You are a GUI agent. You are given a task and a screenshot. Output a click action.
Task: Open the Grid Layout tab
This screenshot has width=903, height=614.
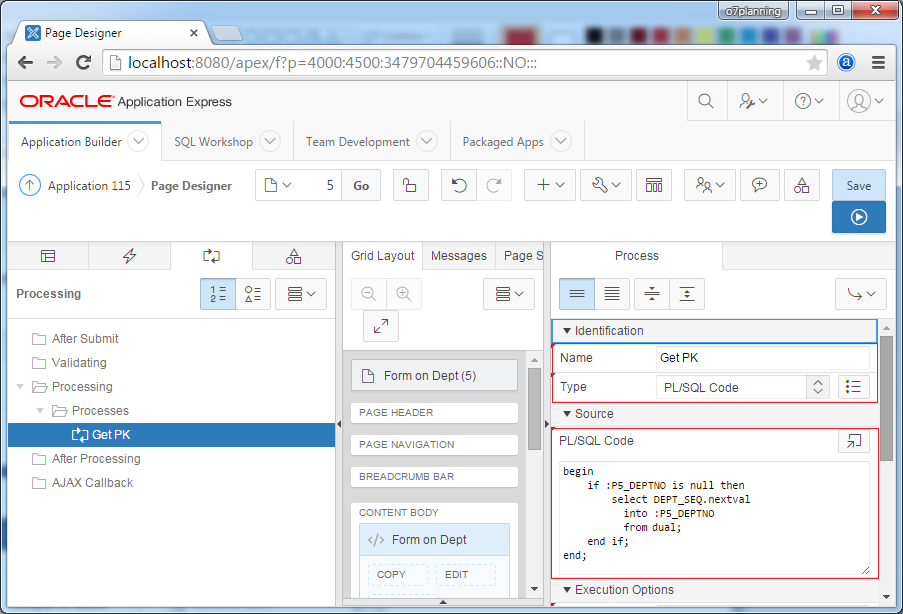click(x=382, y=256)
